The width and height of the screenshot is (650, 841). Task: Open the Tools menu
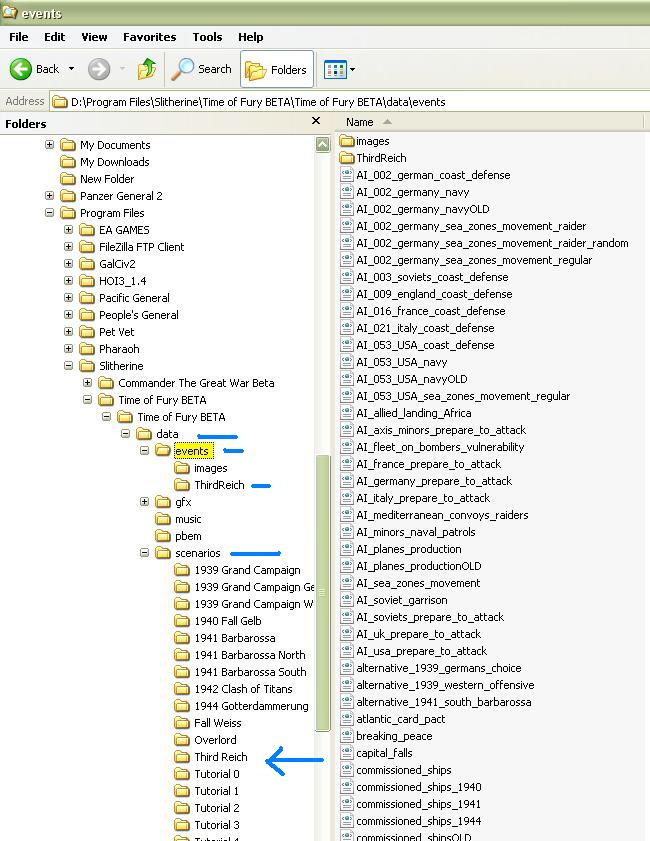pos(207,37)
